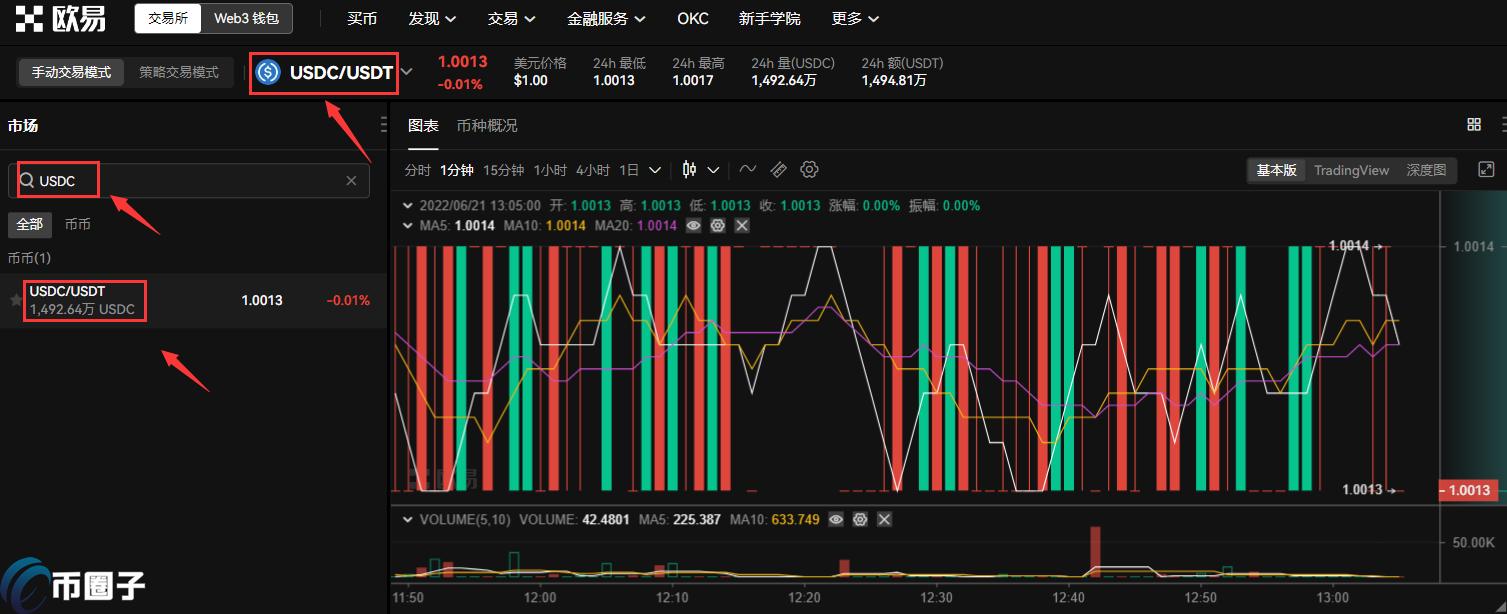Open the chart settings gear icon
This screenshot has width=1507, height=614.
809,170
